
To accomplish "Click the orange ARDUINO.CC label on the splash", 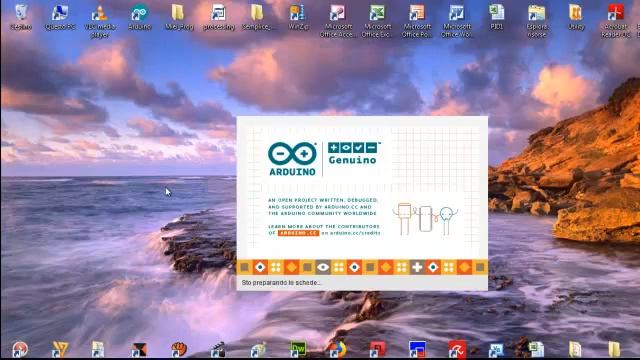I will [298, 233].
